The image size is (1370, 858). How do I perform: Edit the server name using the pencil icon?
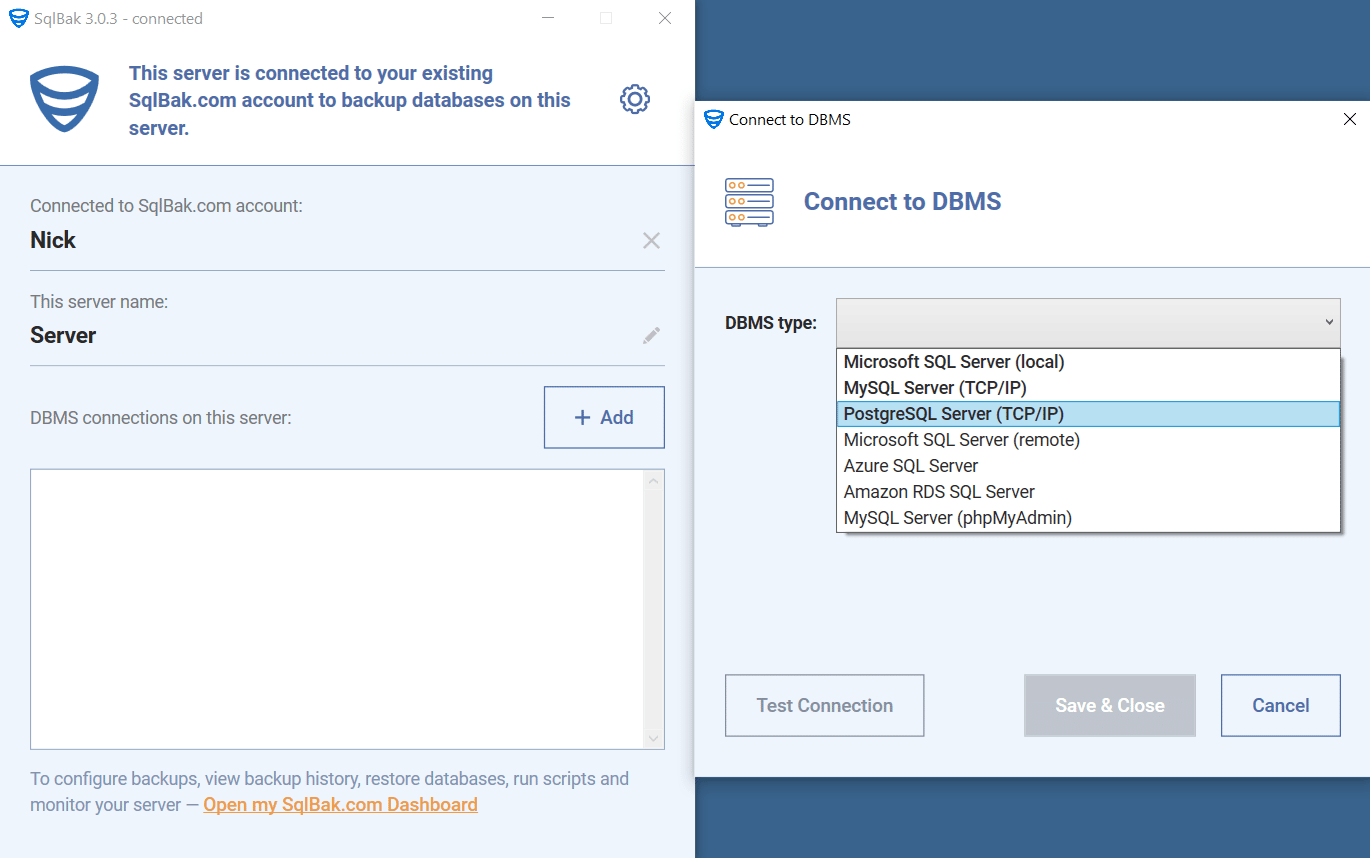651,335
